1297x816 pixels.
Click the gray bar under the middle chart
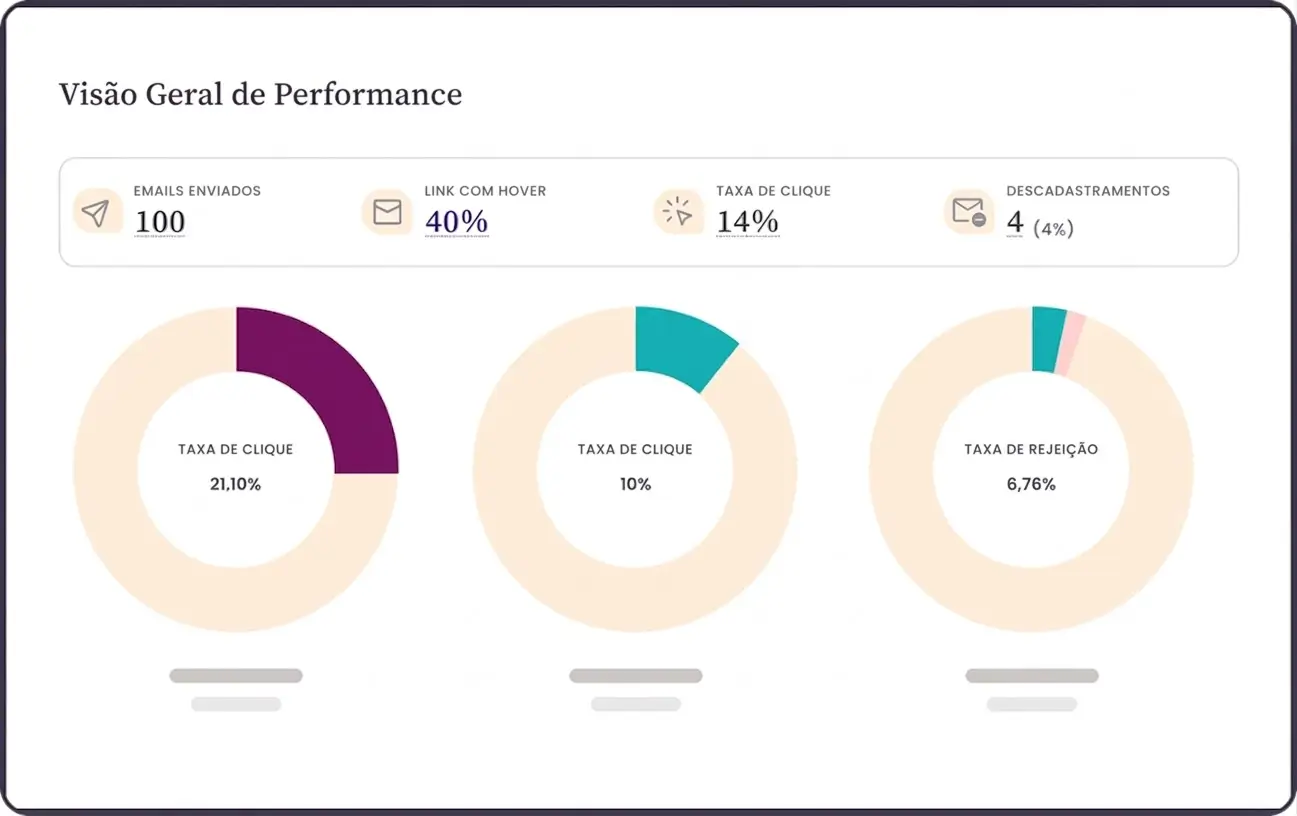point(635,675)
